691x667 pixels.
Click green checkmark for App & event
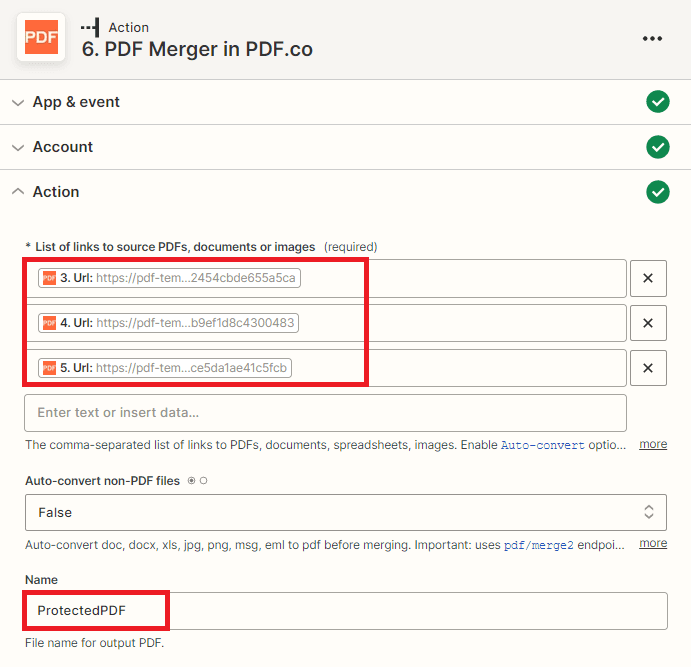[658, 102]
